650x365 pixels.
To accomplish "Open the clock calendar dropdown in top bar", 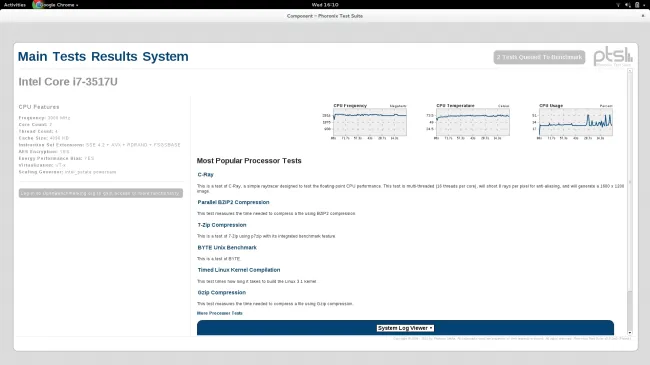I will [x=325, y=5].
